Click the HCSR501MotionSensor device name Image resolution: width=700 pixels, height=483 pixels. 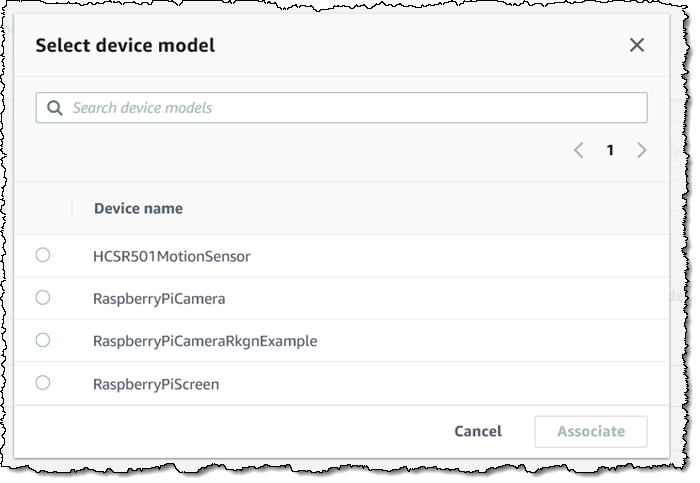click(x=171, y=256)
